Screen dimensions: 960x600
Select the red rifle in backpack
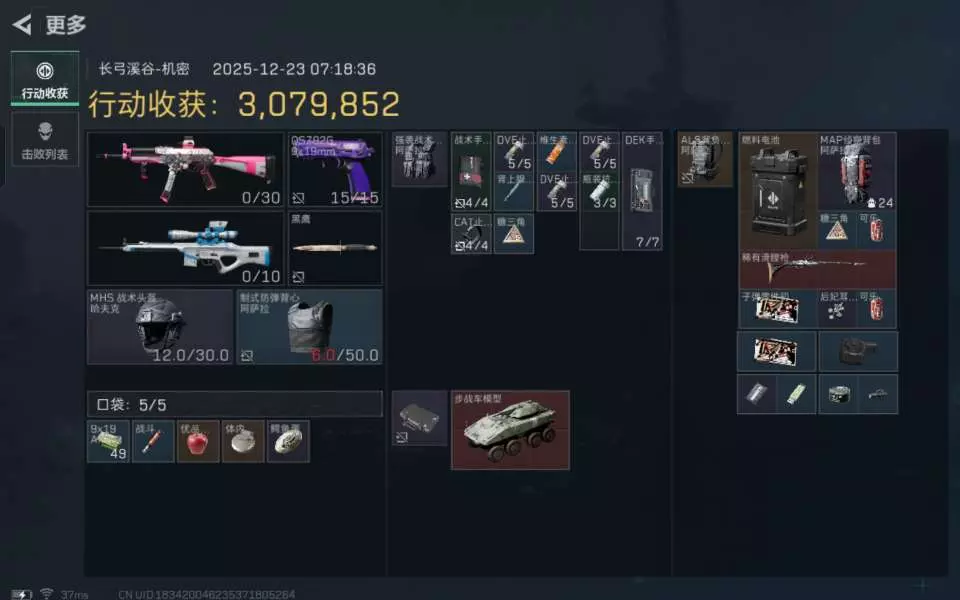(817, 269)
